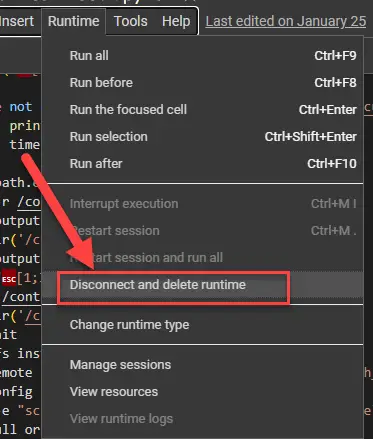Choose Run before
This screenshot has height=439, width=373.
[x=202, y=83]
